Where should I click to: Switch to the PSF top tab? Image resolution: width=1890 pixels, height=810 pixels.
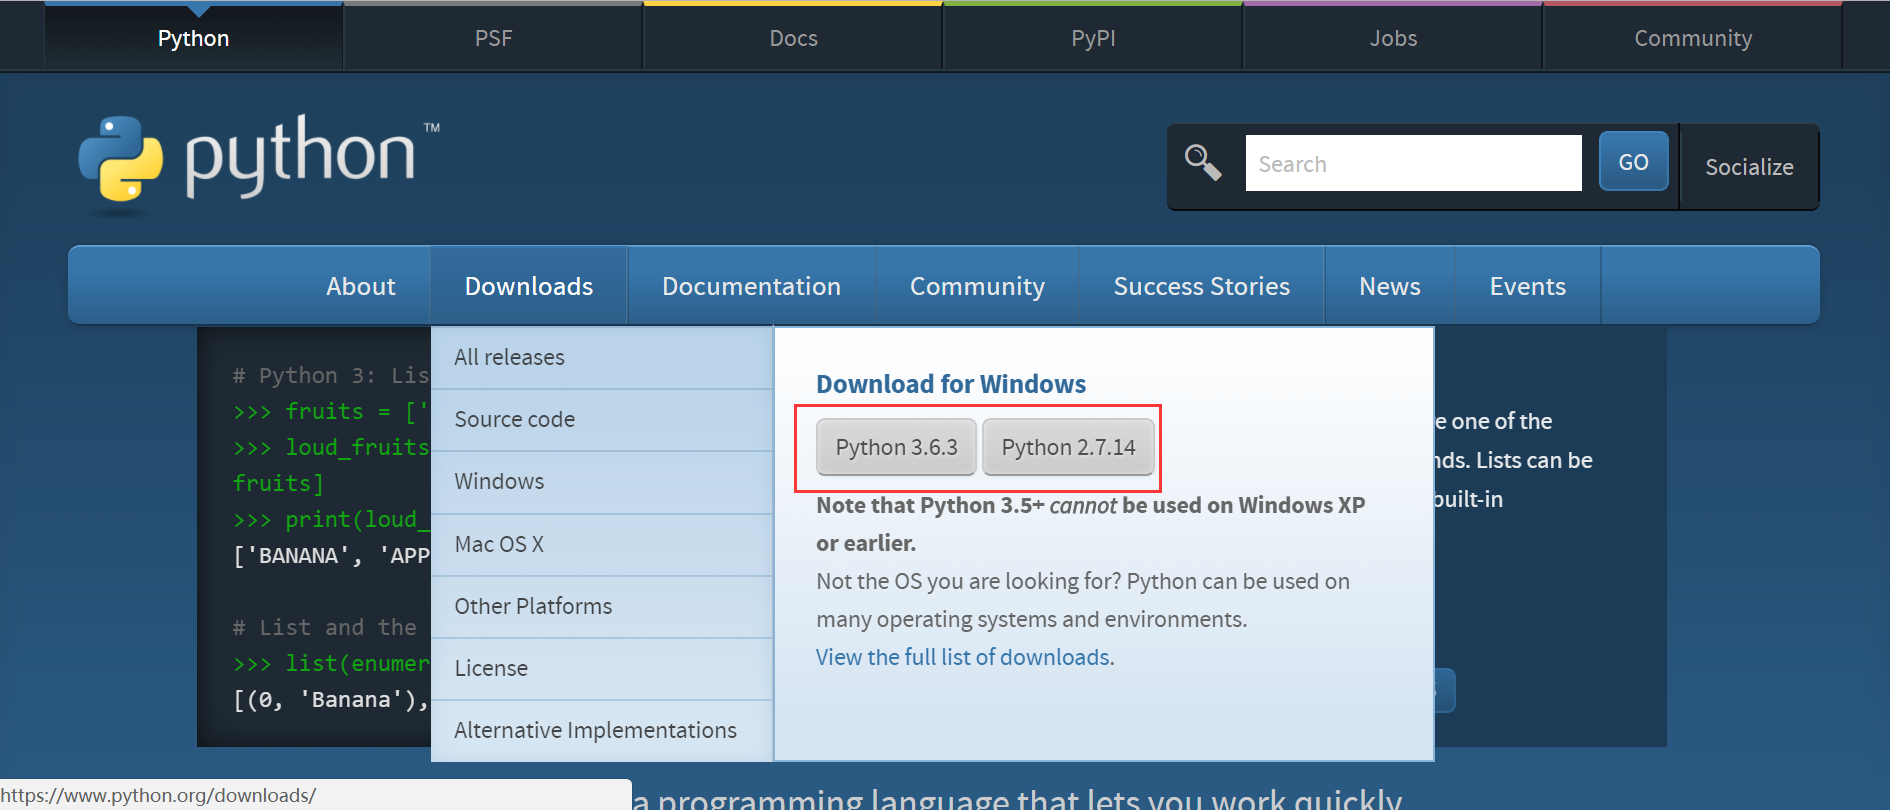pos(493,38)
